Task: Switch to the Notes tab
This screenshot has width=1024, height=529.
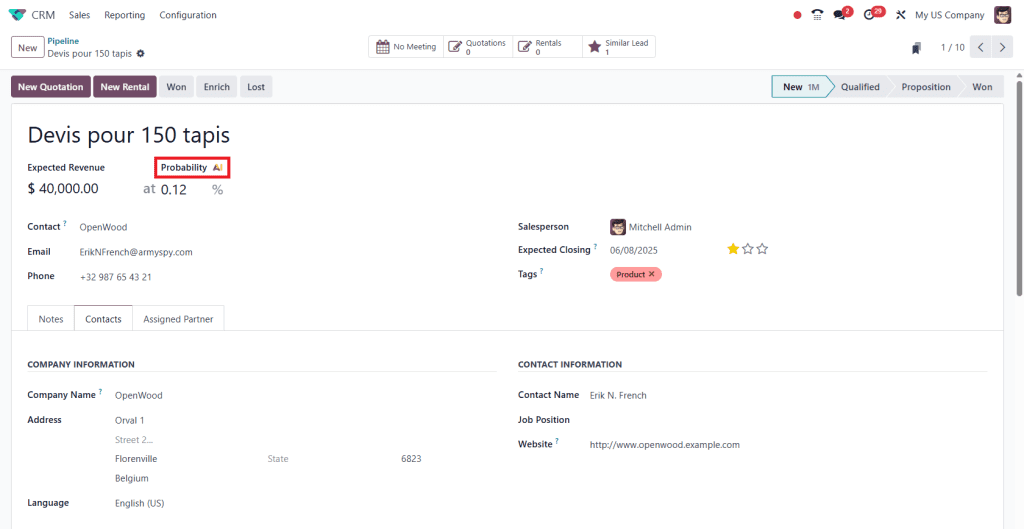Action: (51, 319)
